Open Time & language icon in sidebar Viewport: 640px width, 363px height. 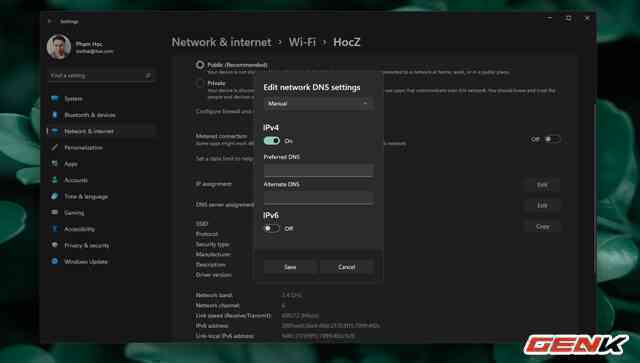coord(55,196)
